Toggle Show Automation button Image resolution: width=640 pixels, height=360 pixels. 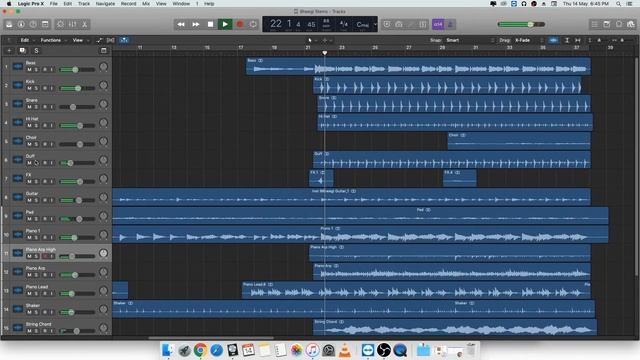pyautogui.click(x=99, y=40)
